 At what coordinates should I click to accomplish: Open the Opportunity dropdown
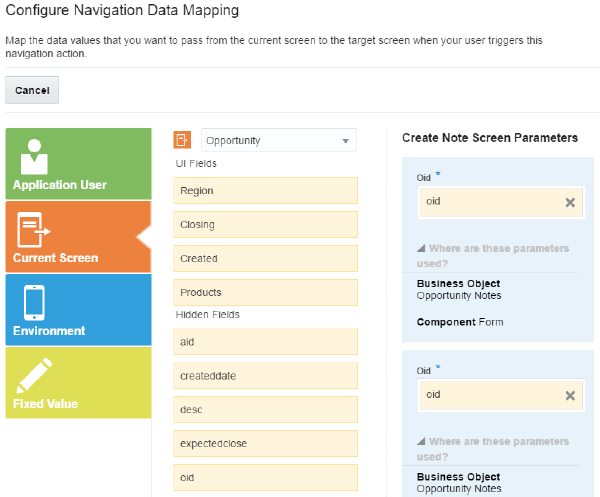pos(346,141)
